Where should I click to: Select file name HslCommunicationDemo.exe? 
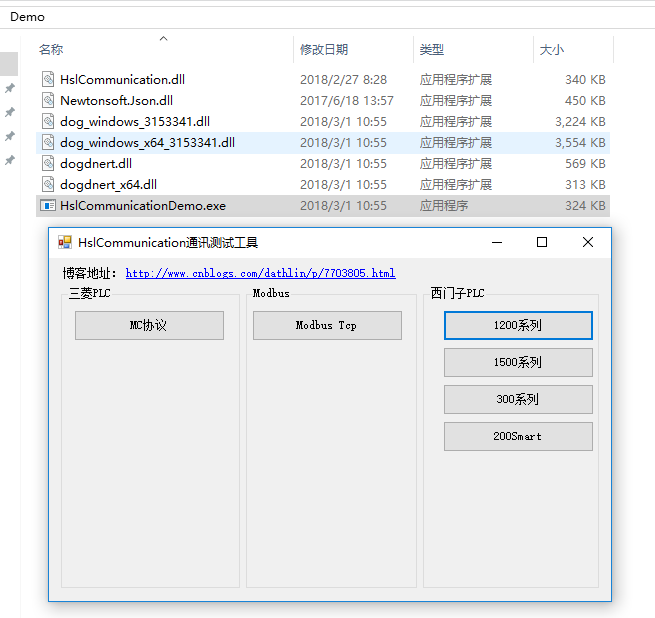(143, 206)
